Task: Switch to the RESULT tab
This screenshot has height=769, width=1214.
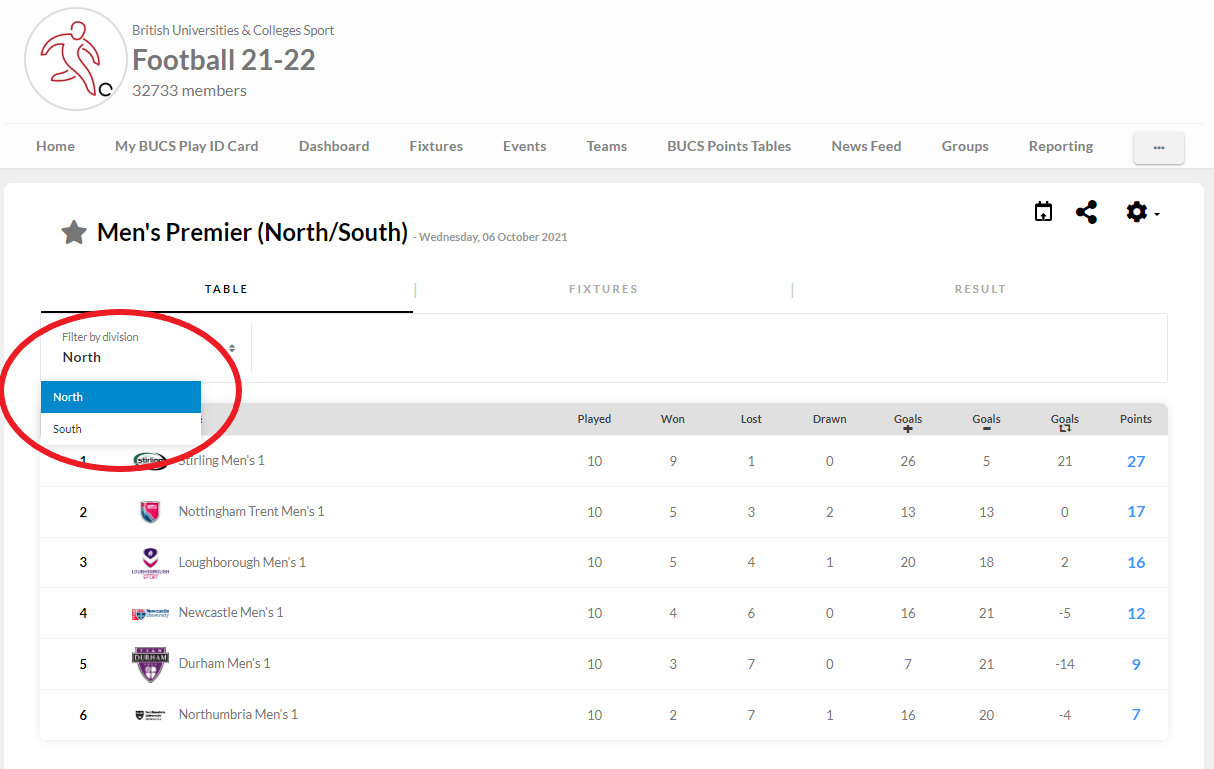Action: click(x=980, y=289)
